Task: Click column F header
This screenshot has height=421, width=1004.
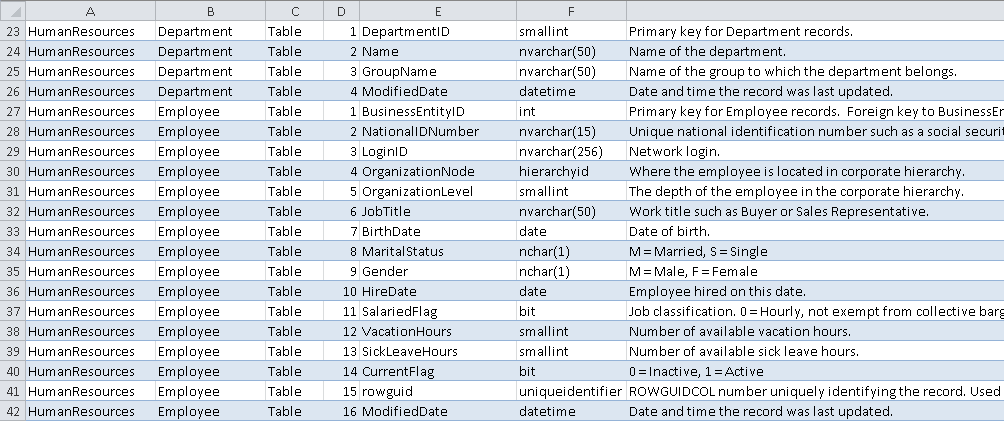Action: (570, 10)
